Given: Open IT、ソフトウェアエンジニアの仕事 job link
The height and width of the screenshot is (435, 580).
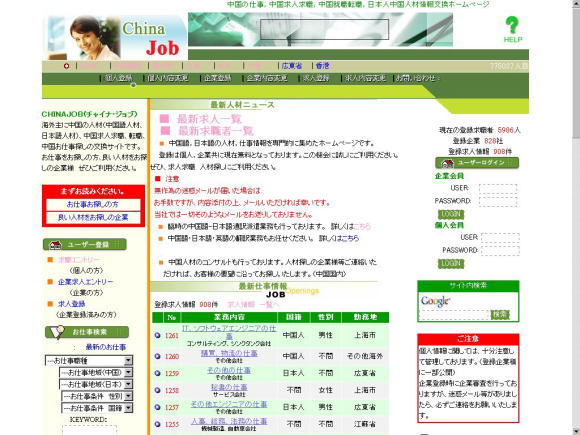Looking at the screenshot, I should [229, 332].
